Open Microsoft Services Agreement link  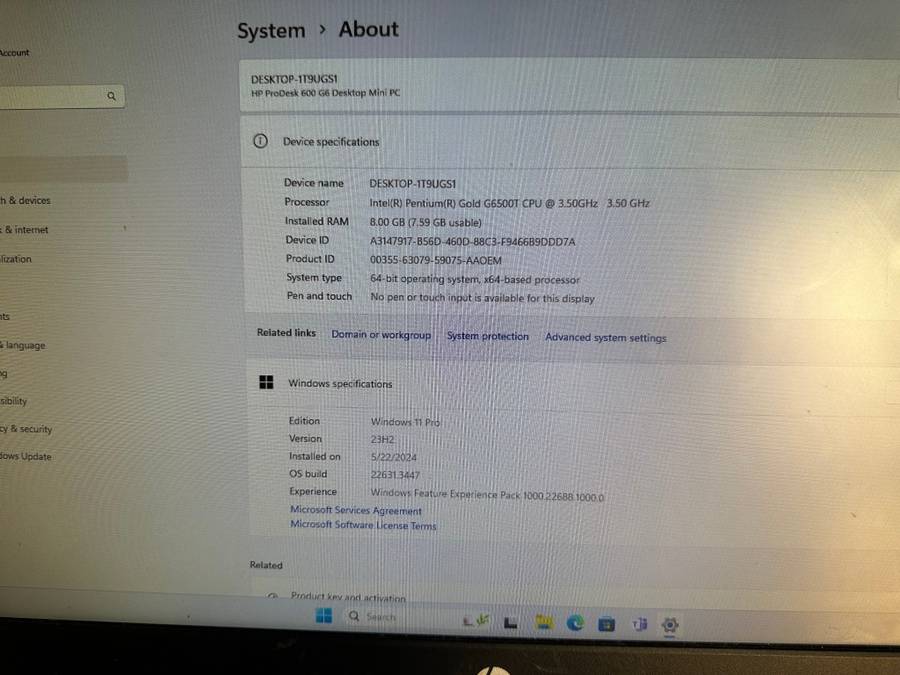tap(356, 510)
